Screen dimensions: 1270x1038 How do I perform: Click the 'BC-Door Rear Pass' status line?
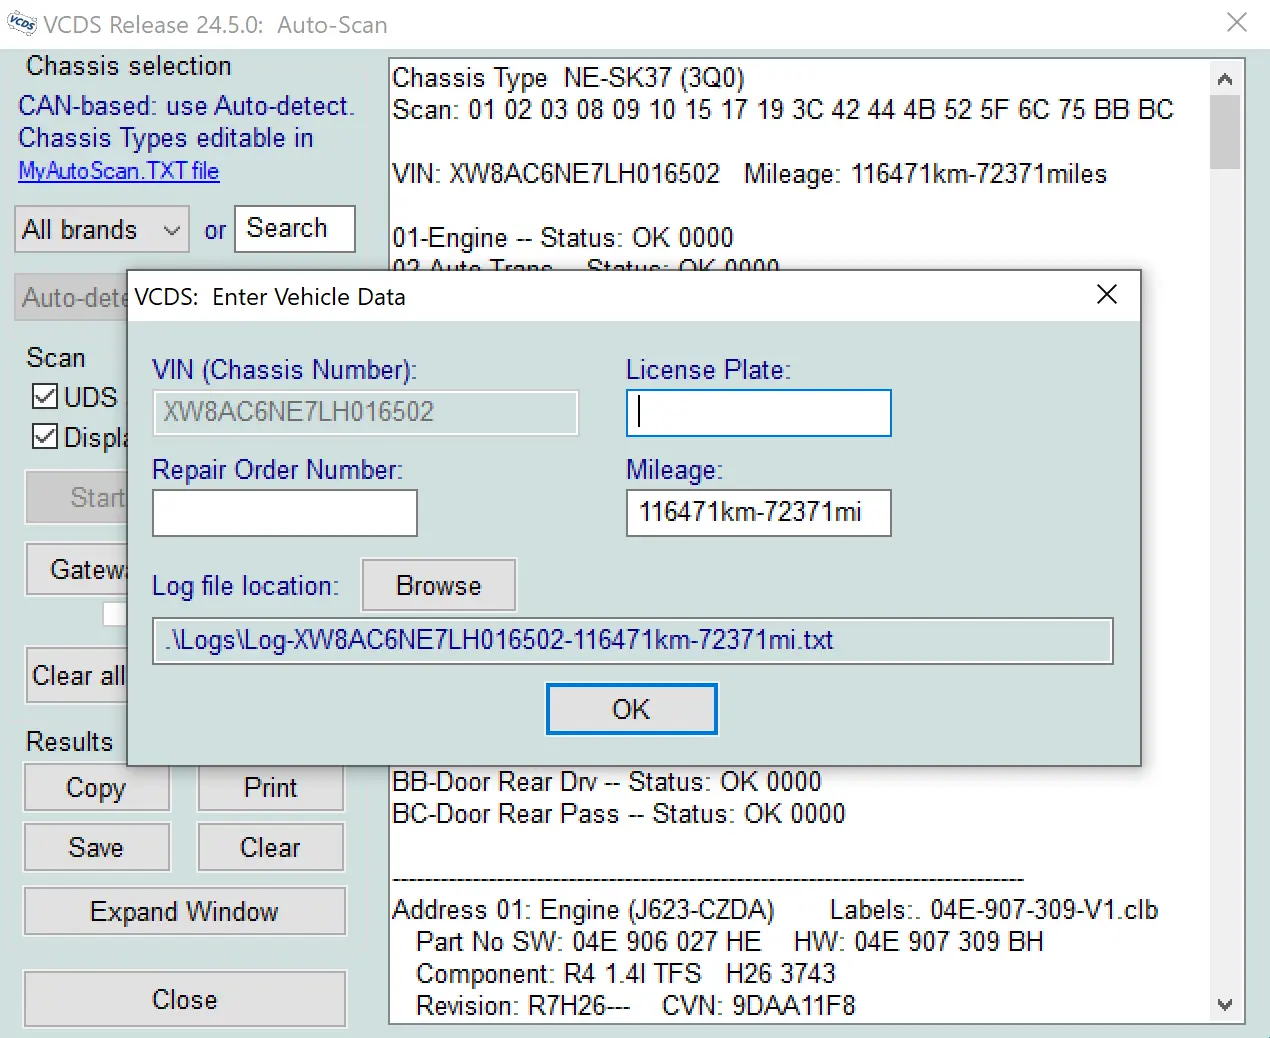tap(619, 814)
